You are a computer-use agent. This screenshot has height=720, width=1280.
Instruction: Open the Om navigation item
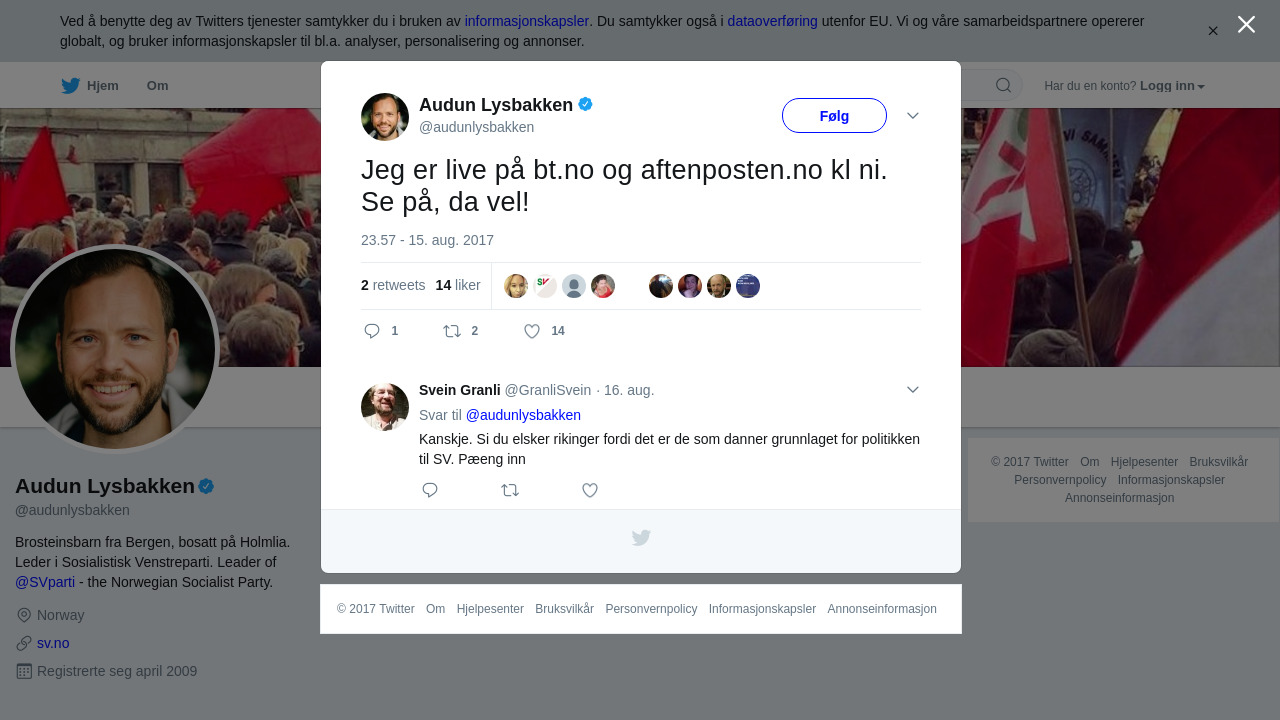[x=157, y=86]
